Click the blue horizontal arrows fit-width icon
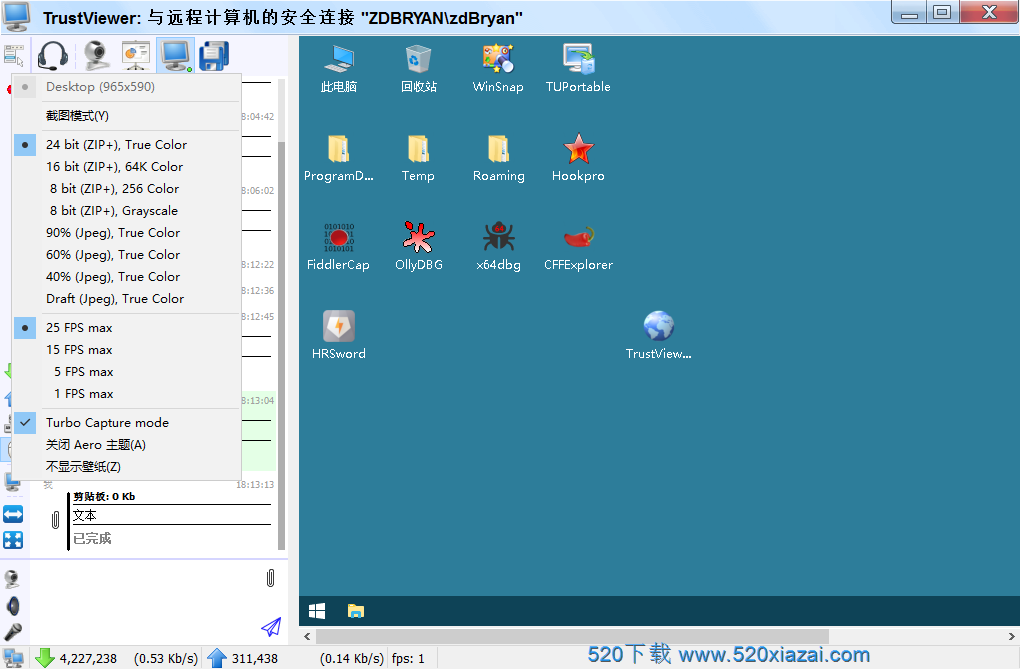This screenshot has height=669, width=1020. click(13, 514)
